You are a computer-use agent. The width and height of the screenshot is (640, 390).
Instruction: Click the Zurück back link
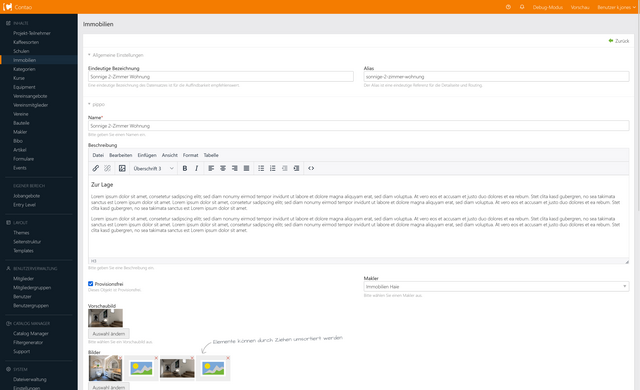pos(619,41)
